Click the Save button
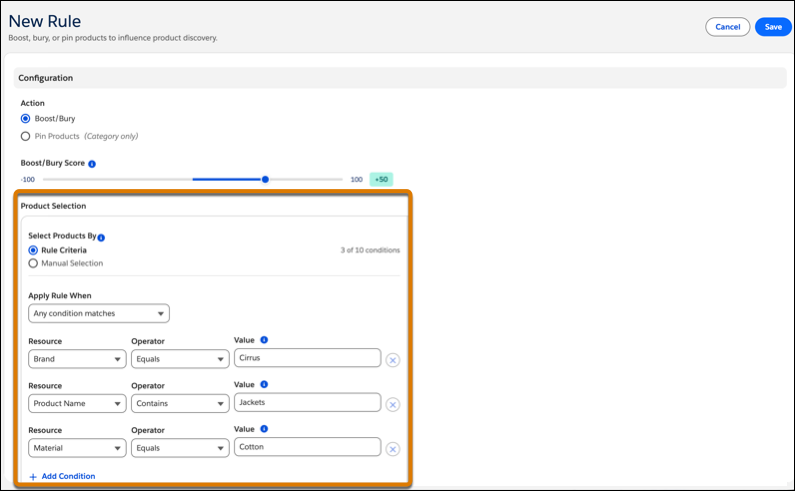The width and height of the screenshot is (795, 491). 773,27
